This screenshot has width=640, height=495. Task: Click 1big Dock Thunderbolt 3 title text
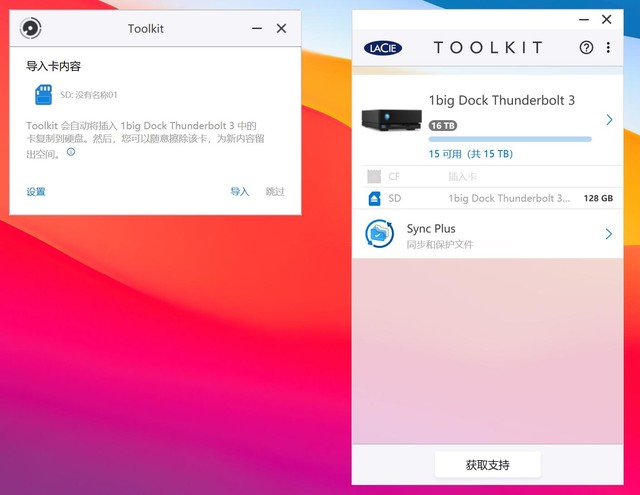point(502,100)
